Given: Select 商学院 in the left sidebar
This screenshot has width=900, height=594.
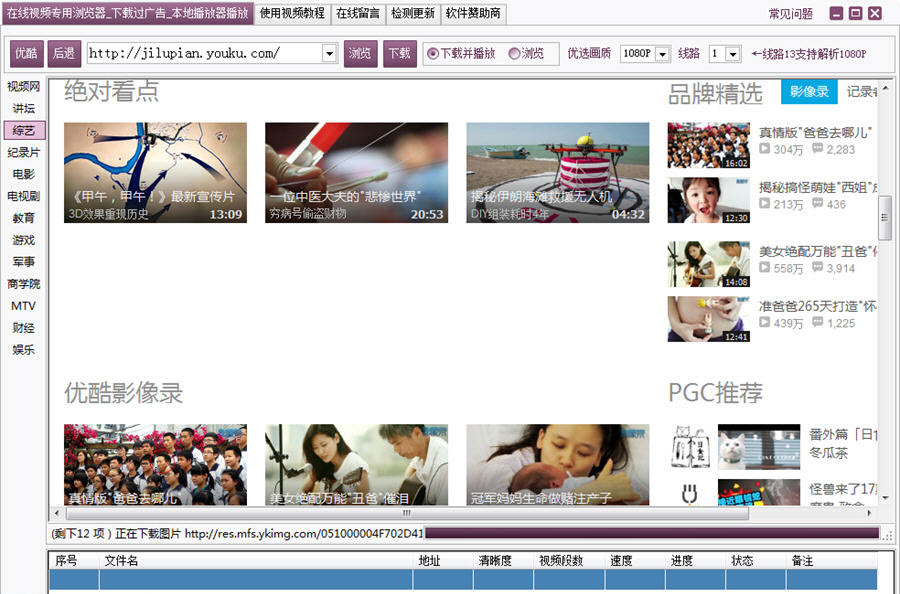Looking at the screenshot, I should [x=24, y=284].
